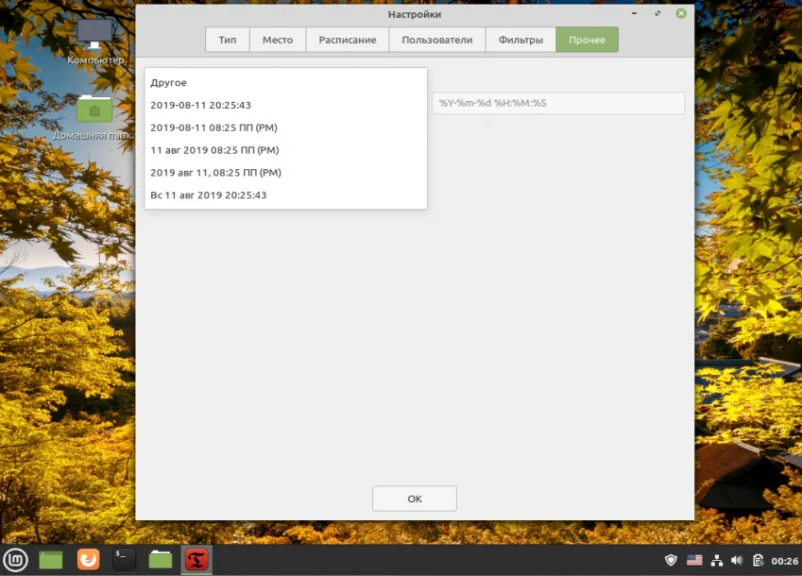Pick format 2019-08-11 08:25 ПП (PM)

286,127
